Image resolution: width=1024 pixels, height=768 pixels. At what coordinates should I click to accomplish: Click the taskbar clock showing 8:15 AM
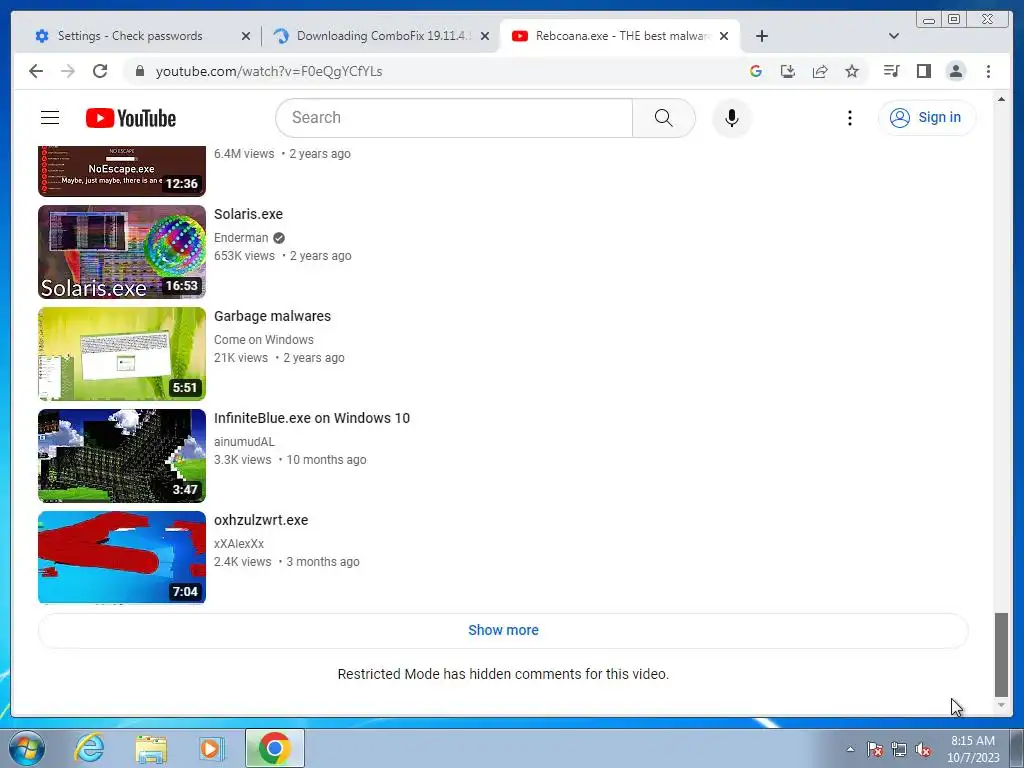pos(973,749)
